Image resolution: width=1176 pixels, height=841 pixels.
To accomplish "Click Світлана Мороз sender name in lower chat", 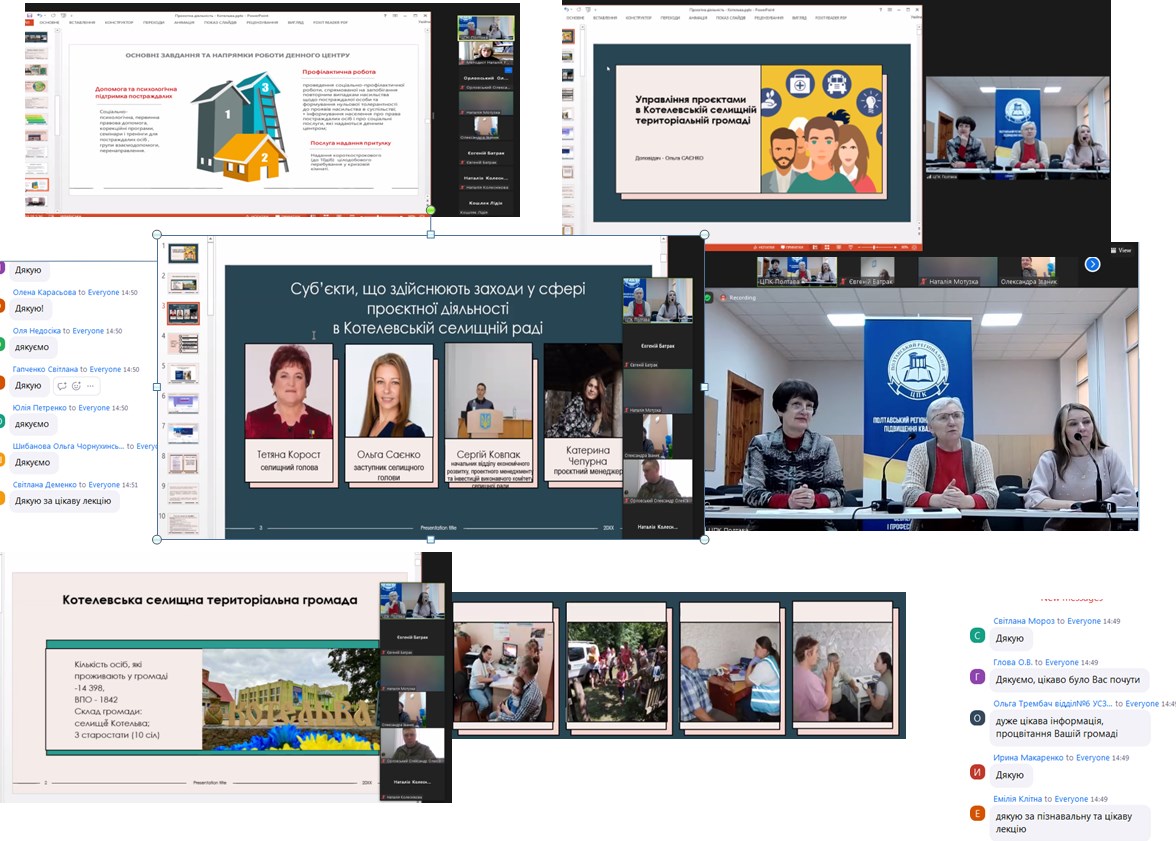I will (1024, 621).
